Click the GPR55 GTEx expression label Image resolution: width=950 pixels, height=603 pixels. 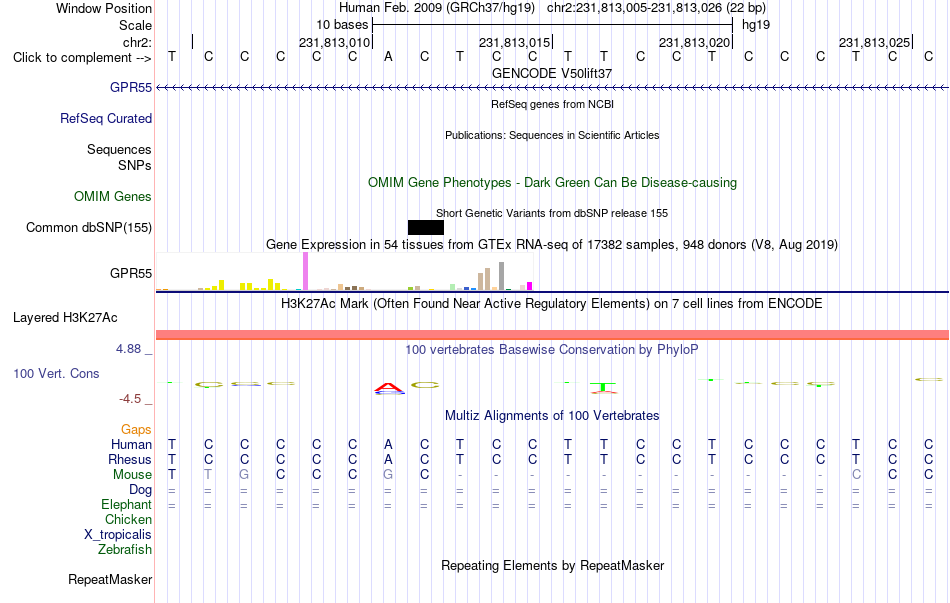tap(131, 273)
